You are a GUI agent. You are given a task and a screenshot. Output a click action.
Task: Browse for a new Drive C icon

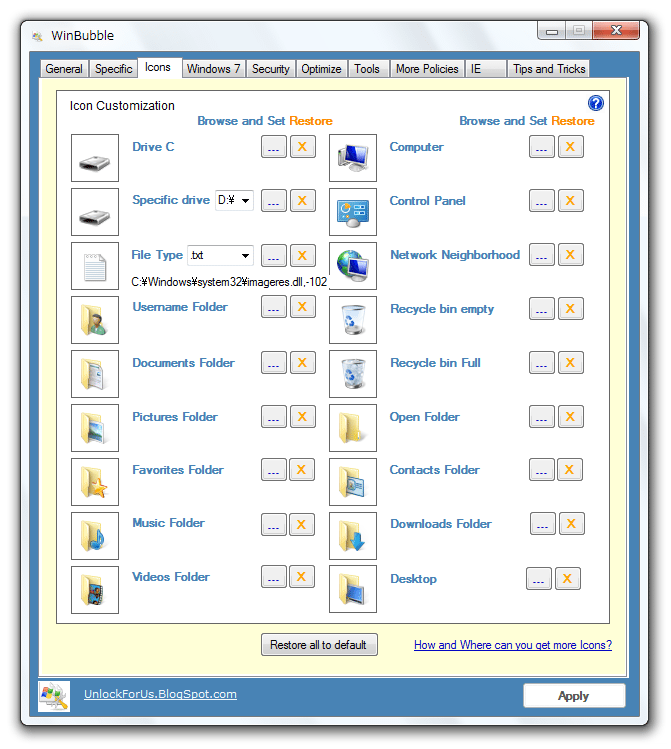(274, 146)
